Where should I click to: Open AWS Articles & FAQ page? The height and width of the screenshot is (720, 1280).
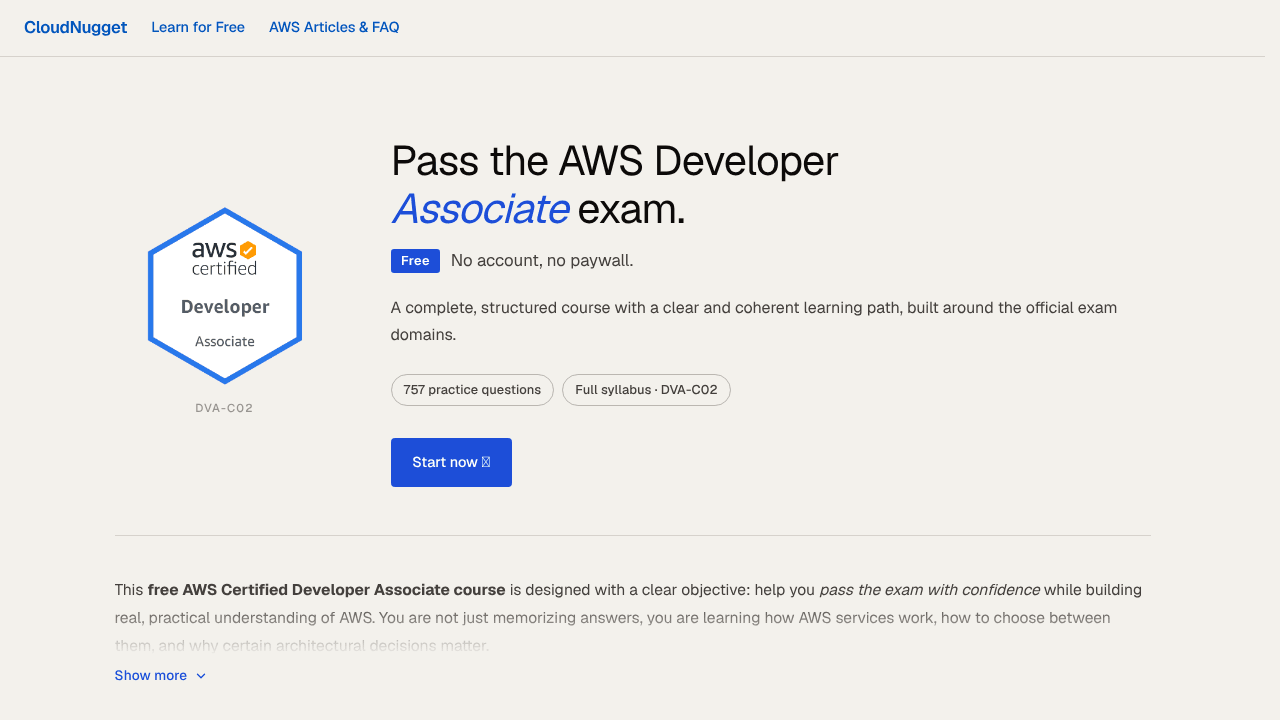coord(334,28)
